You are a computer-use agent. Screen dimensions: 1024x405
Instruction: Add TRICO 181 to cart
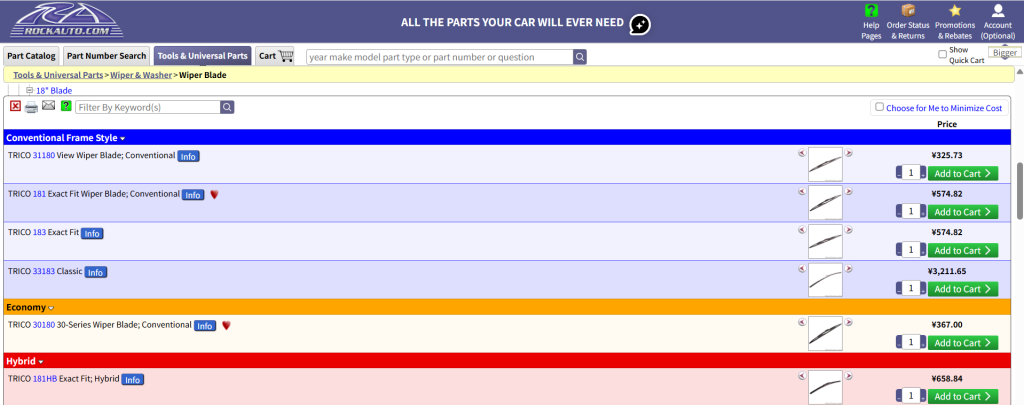pyautogui.click(x=963, y=212)
